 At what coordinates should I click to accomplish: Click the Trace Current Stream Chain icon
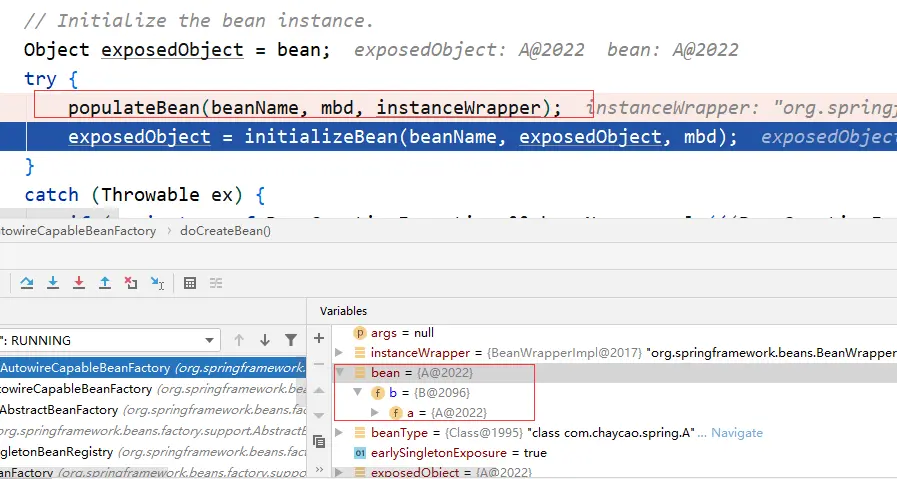pos(216,283)
